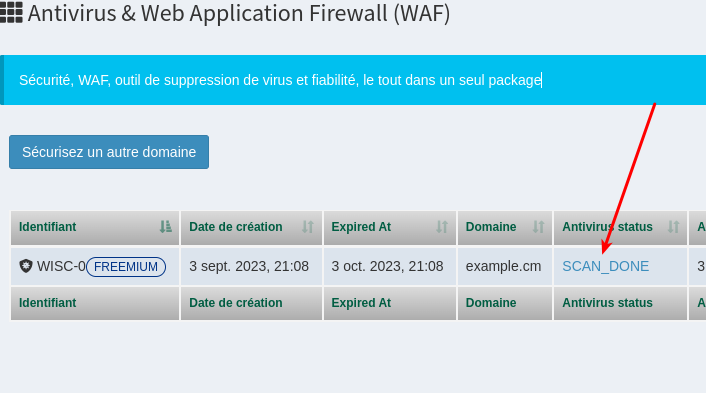
Task: Click the FREEMIUM badge
Action: coord(126,267)
